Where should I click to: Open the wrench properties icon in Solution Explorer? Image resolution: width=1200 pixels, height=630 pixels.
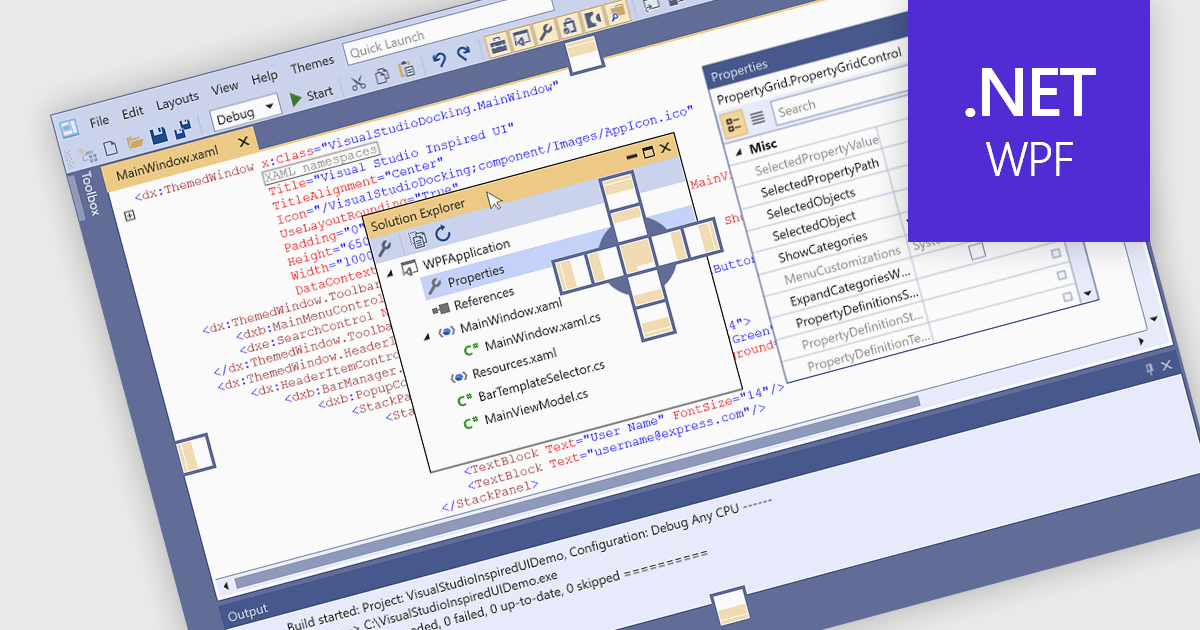click(x=385, y=247)
